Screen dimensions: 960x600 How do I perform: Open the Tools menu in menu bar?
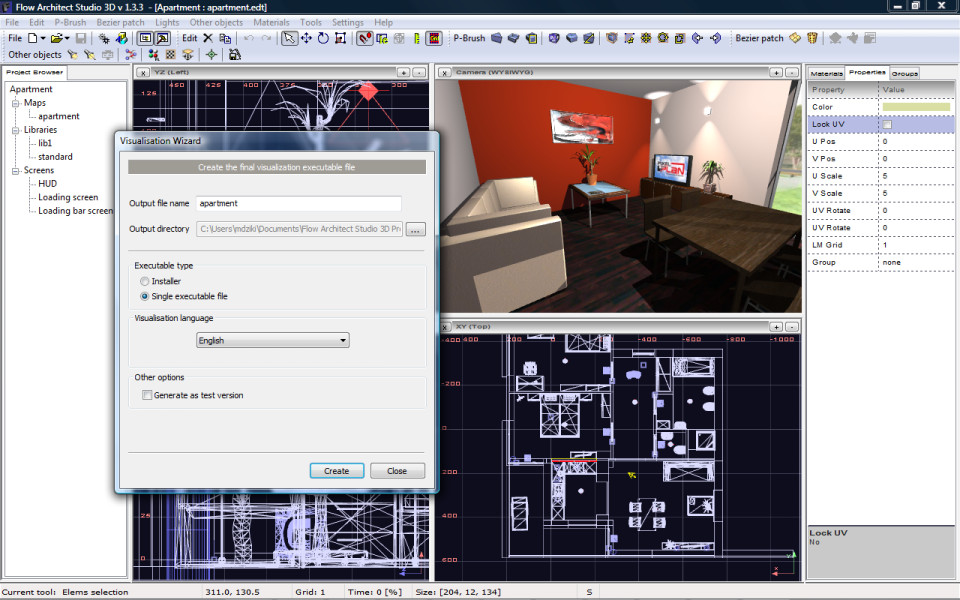pyautogui.click(x=310, y=23)
